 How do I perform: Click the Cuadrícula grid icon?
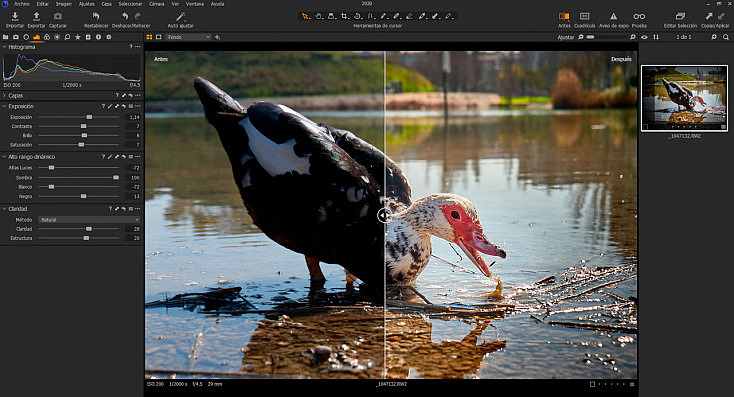(584, 16)
